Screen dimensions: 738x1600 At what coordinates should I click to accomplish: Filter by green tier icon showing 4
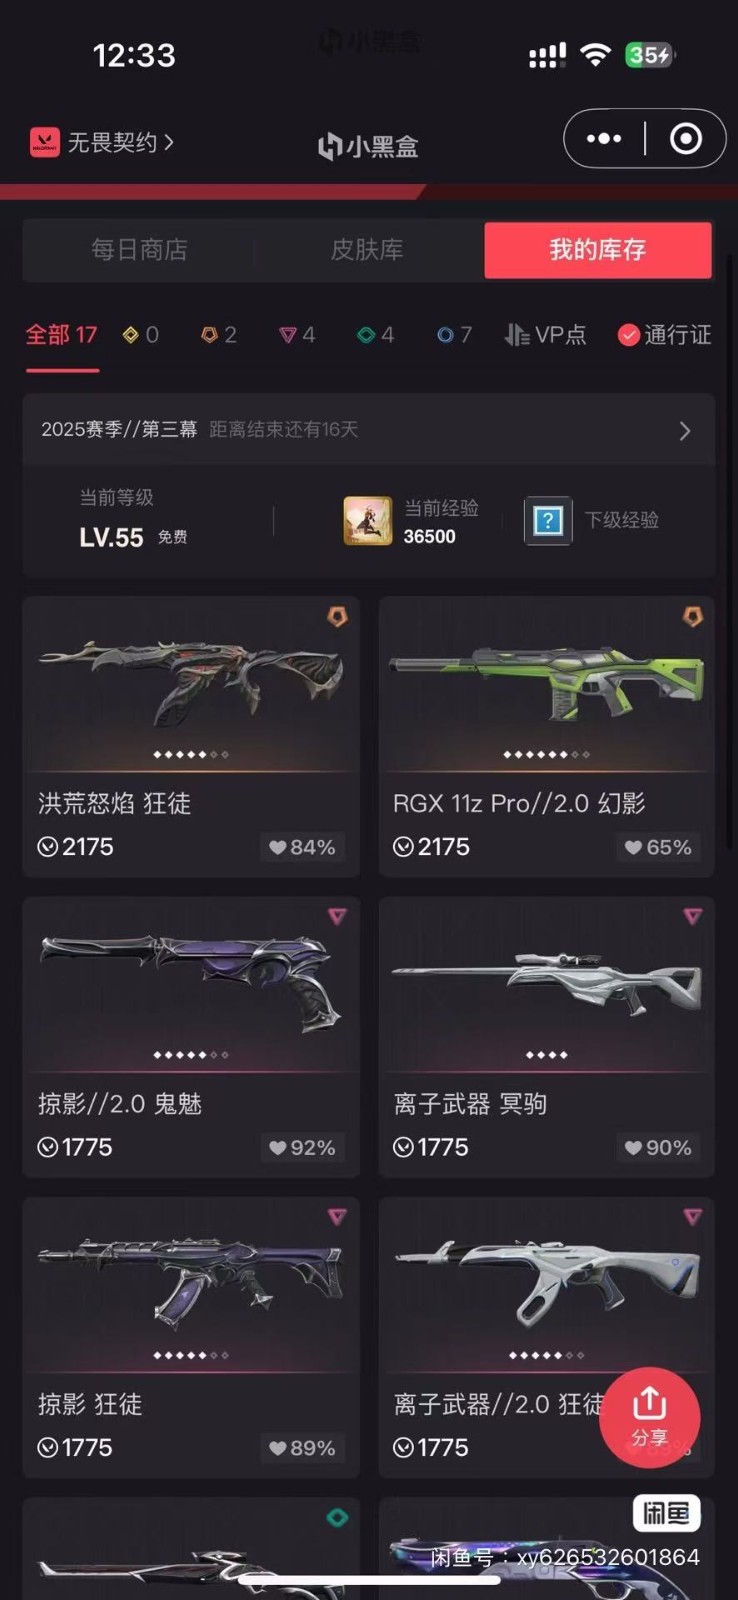point(376,335)
